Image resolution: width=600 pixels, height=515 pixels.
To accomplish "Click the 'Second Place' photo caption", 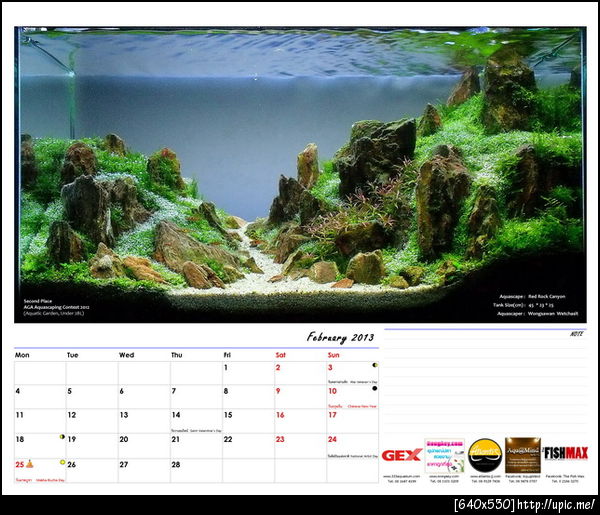I will (38, 301).
